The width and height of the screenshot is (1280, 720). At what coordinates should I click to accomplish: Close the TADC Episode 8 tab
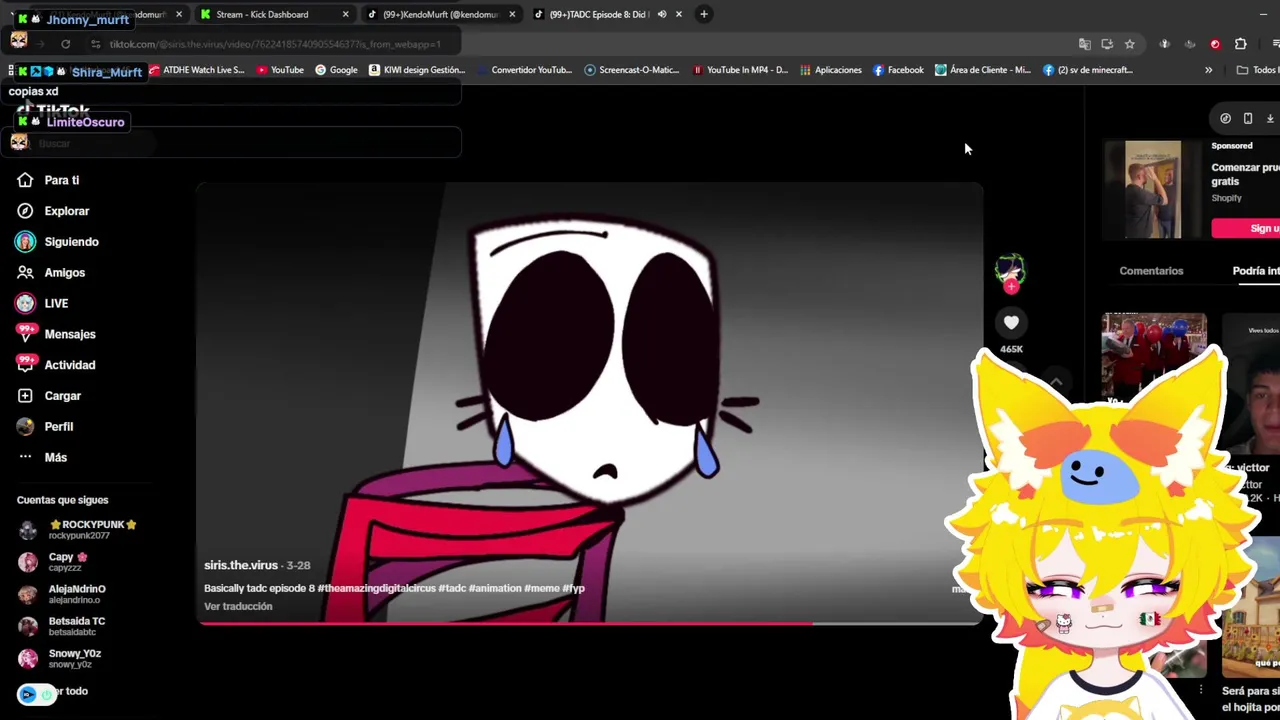[x=678, y=14]
